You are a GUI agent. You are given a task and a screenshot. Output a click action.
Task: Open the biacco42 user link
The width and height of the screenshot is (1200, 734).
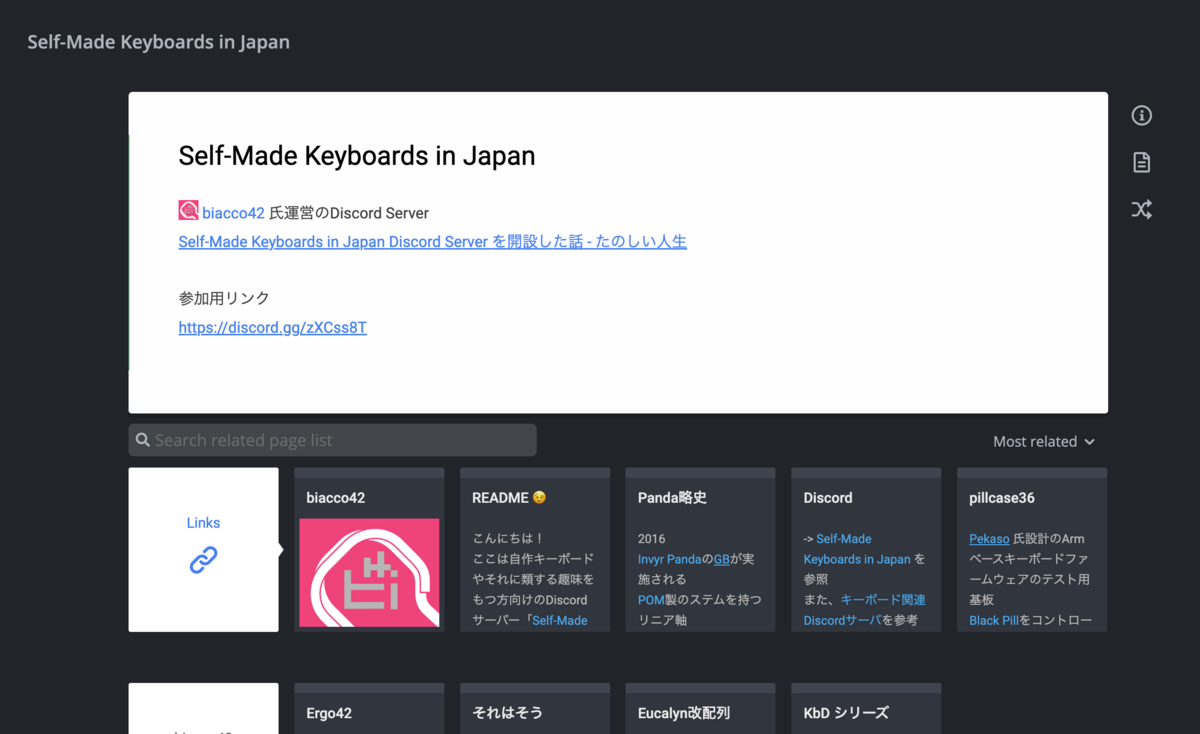pyautogui.click(x=233, y=213)
